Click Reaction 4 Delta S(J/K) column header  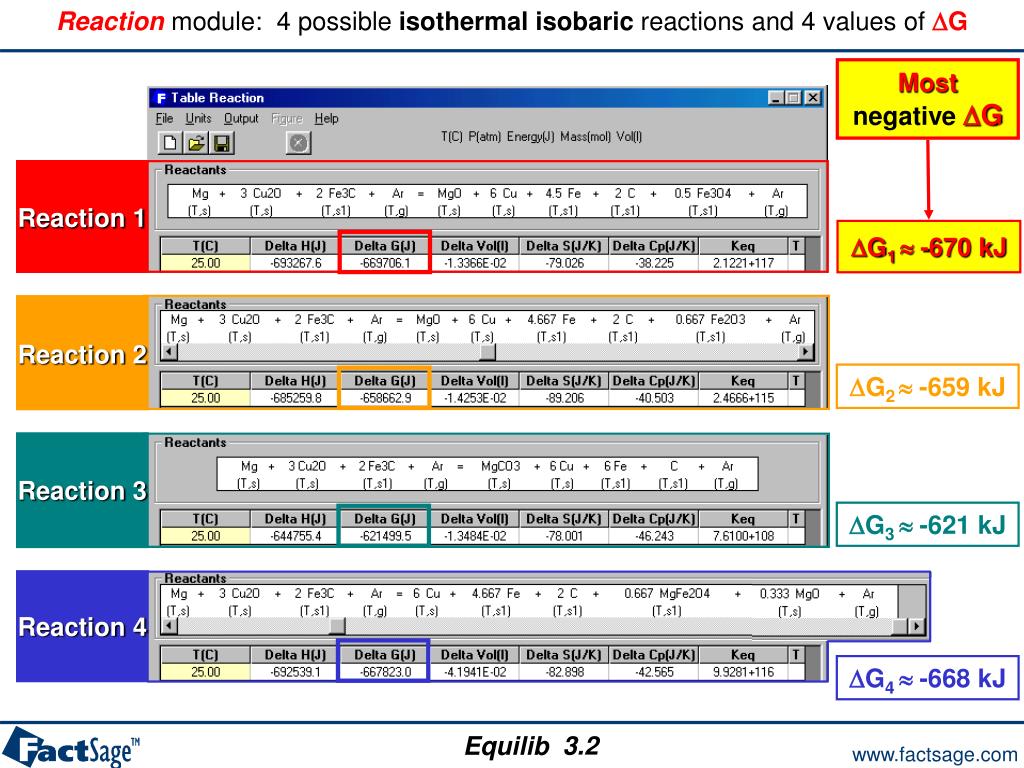pos(564,655)
